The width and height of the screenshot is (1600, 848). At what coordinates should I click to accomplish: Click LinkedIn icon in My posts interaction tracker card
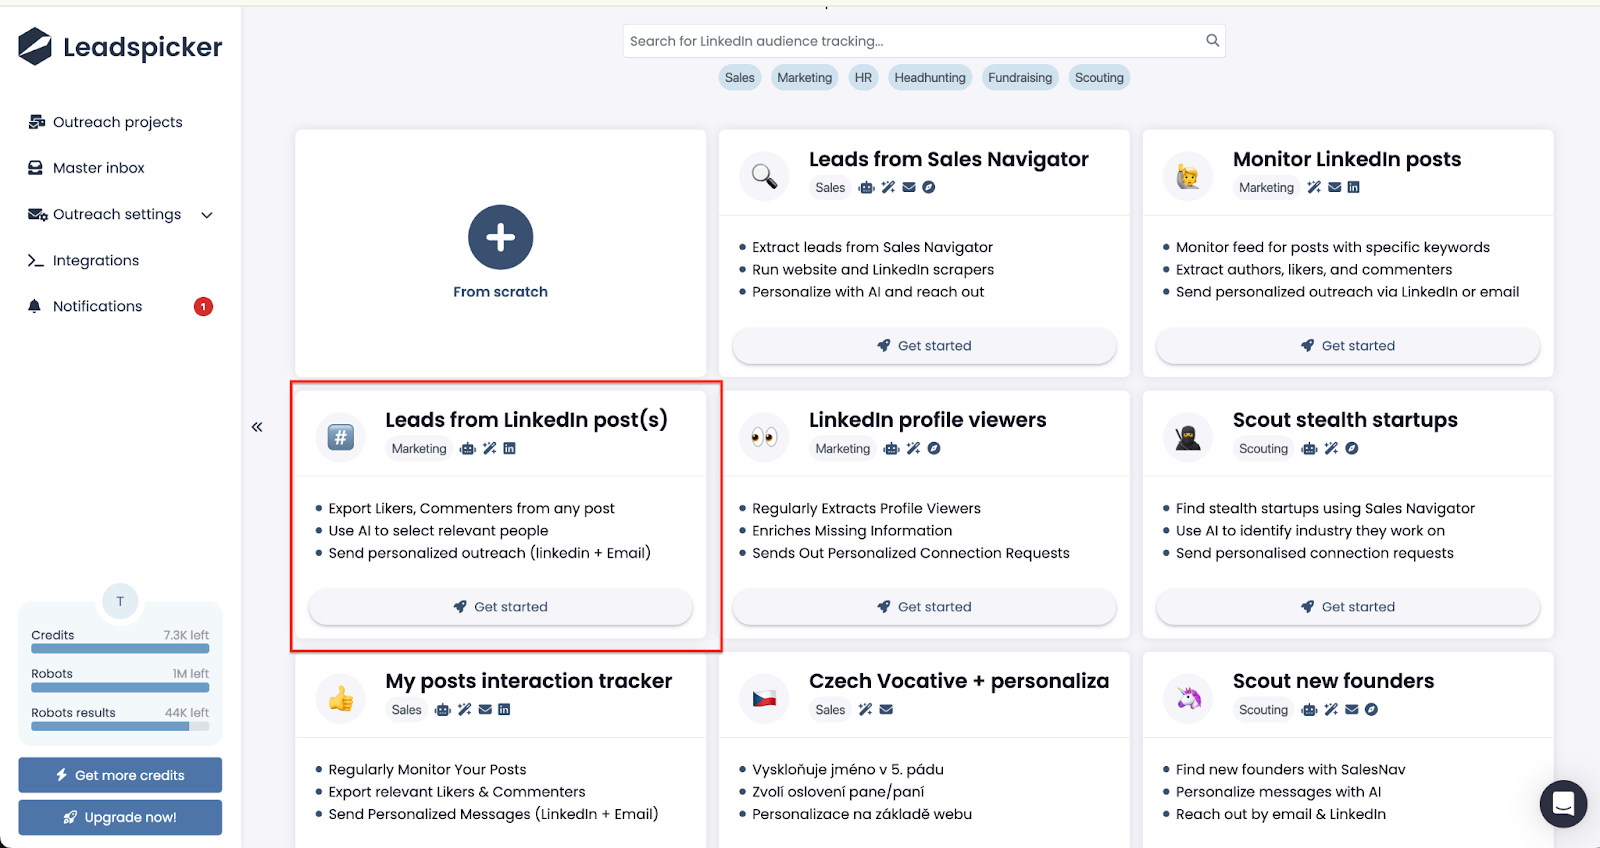point(504,709)
